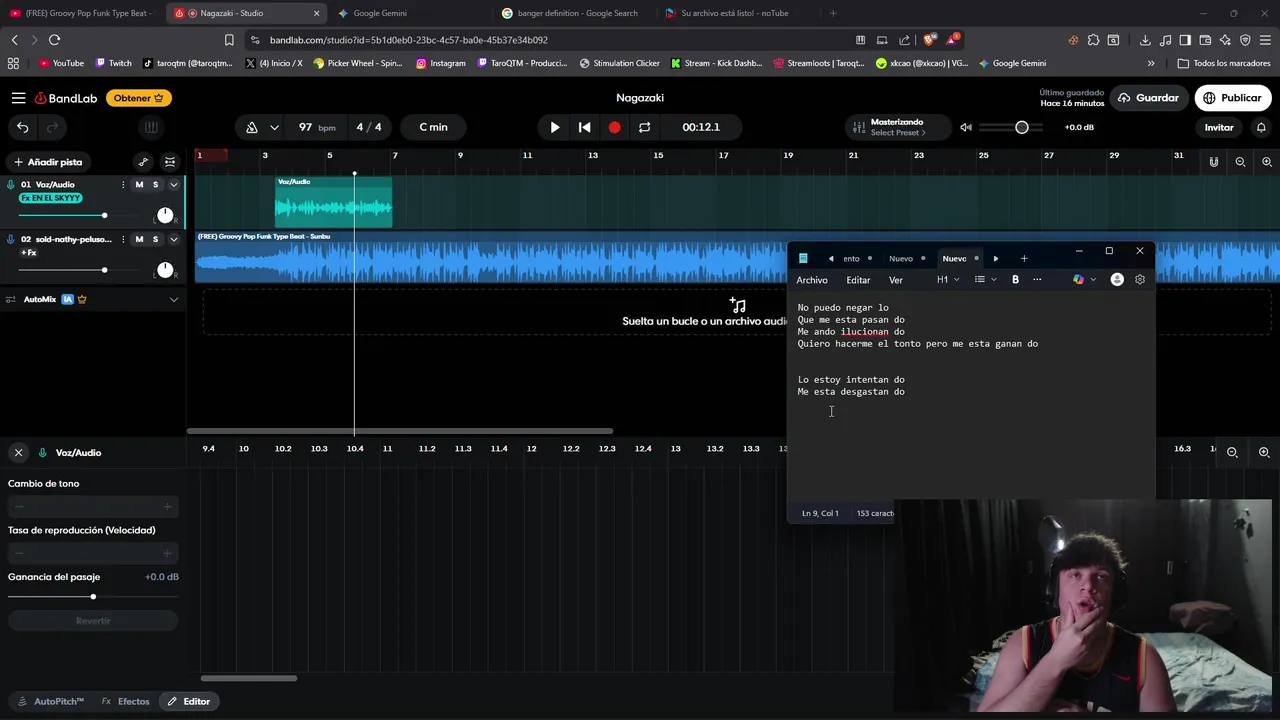Viewport: 1280px width, 720px height.
Task: Open the Efectos tab
Action: (126, 701)
